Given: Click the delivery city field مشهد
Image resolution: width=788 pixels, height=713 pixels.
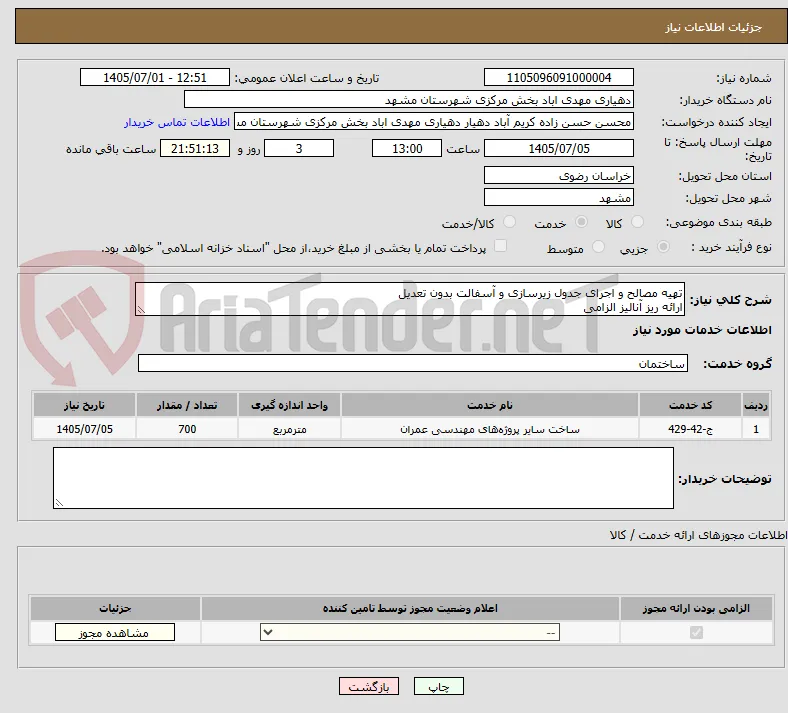Looking at the screenshot, I should (x=559, y=197).
